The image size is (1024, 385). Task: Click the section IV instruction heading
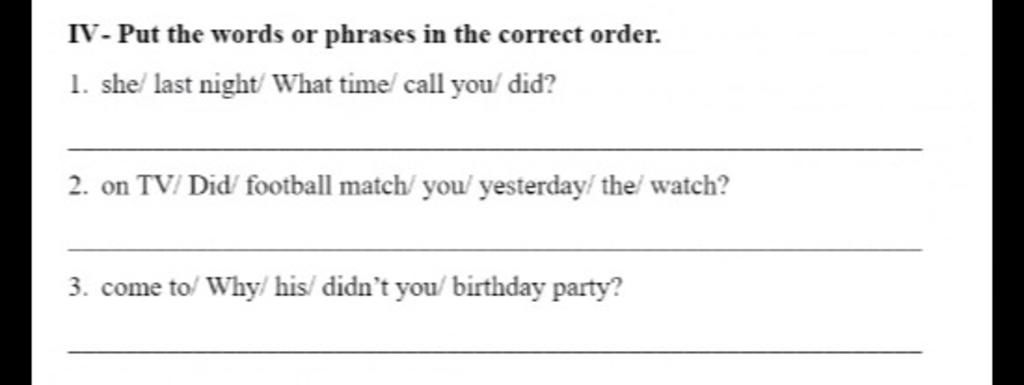pos(364,35)
